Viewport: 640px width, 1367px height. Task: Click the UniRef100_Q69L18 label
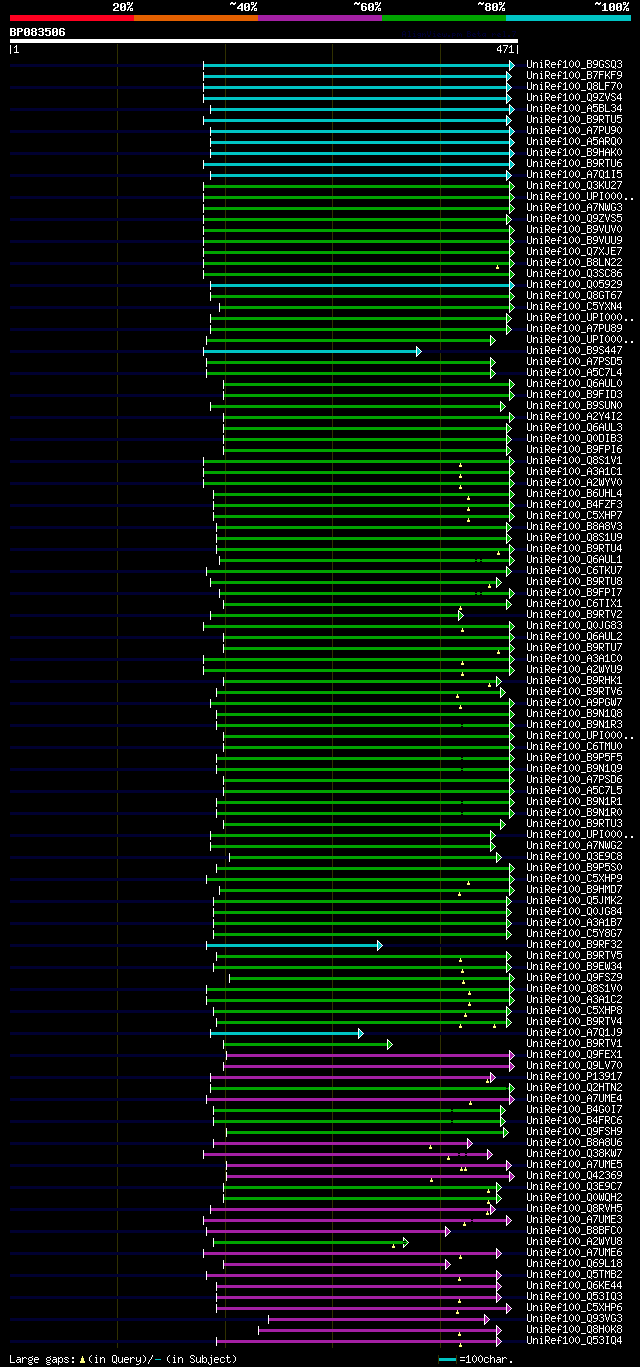click(574, 1264)
